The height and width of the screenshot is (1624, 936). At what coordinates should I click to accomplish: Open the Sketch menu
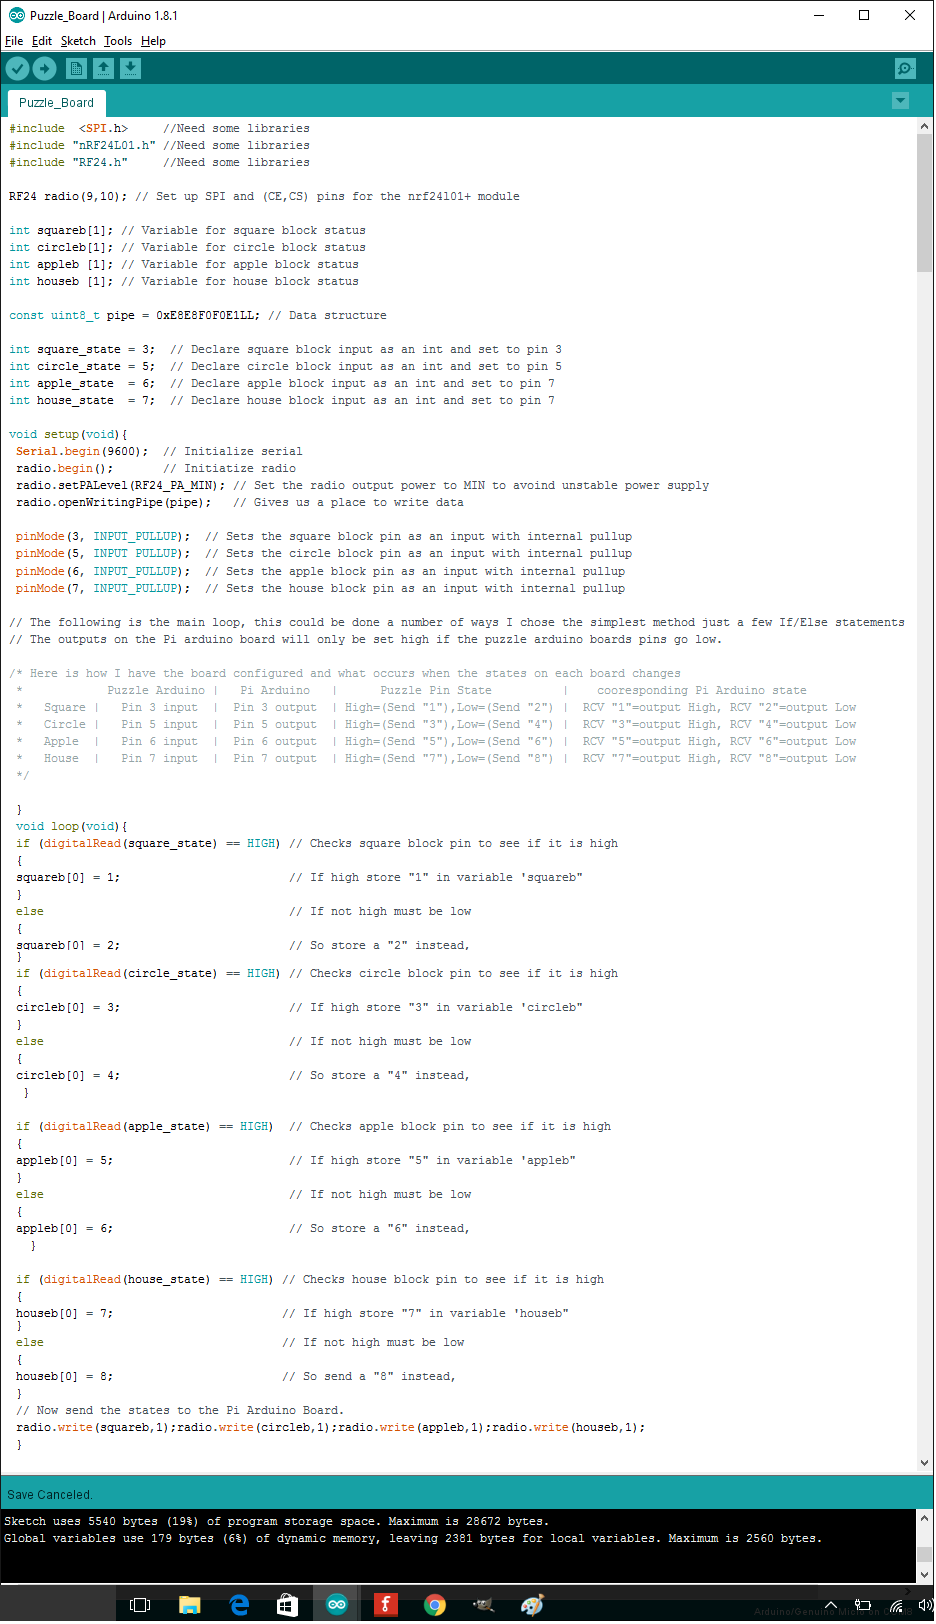point(78,41)
